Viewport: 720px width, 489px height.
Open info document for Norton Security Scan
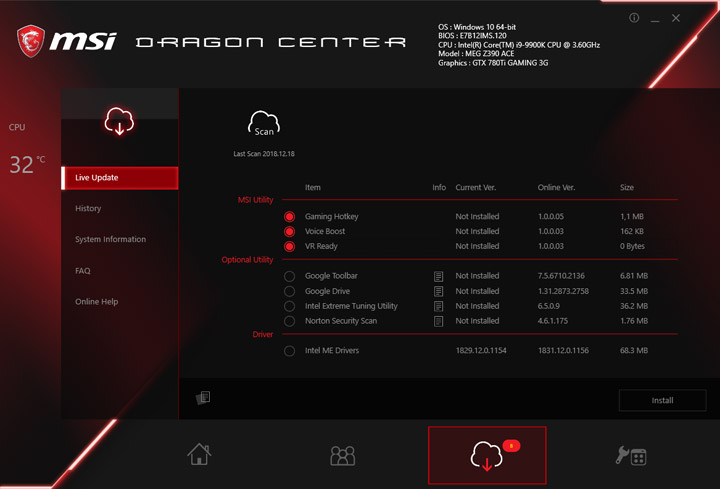(439, 321)
